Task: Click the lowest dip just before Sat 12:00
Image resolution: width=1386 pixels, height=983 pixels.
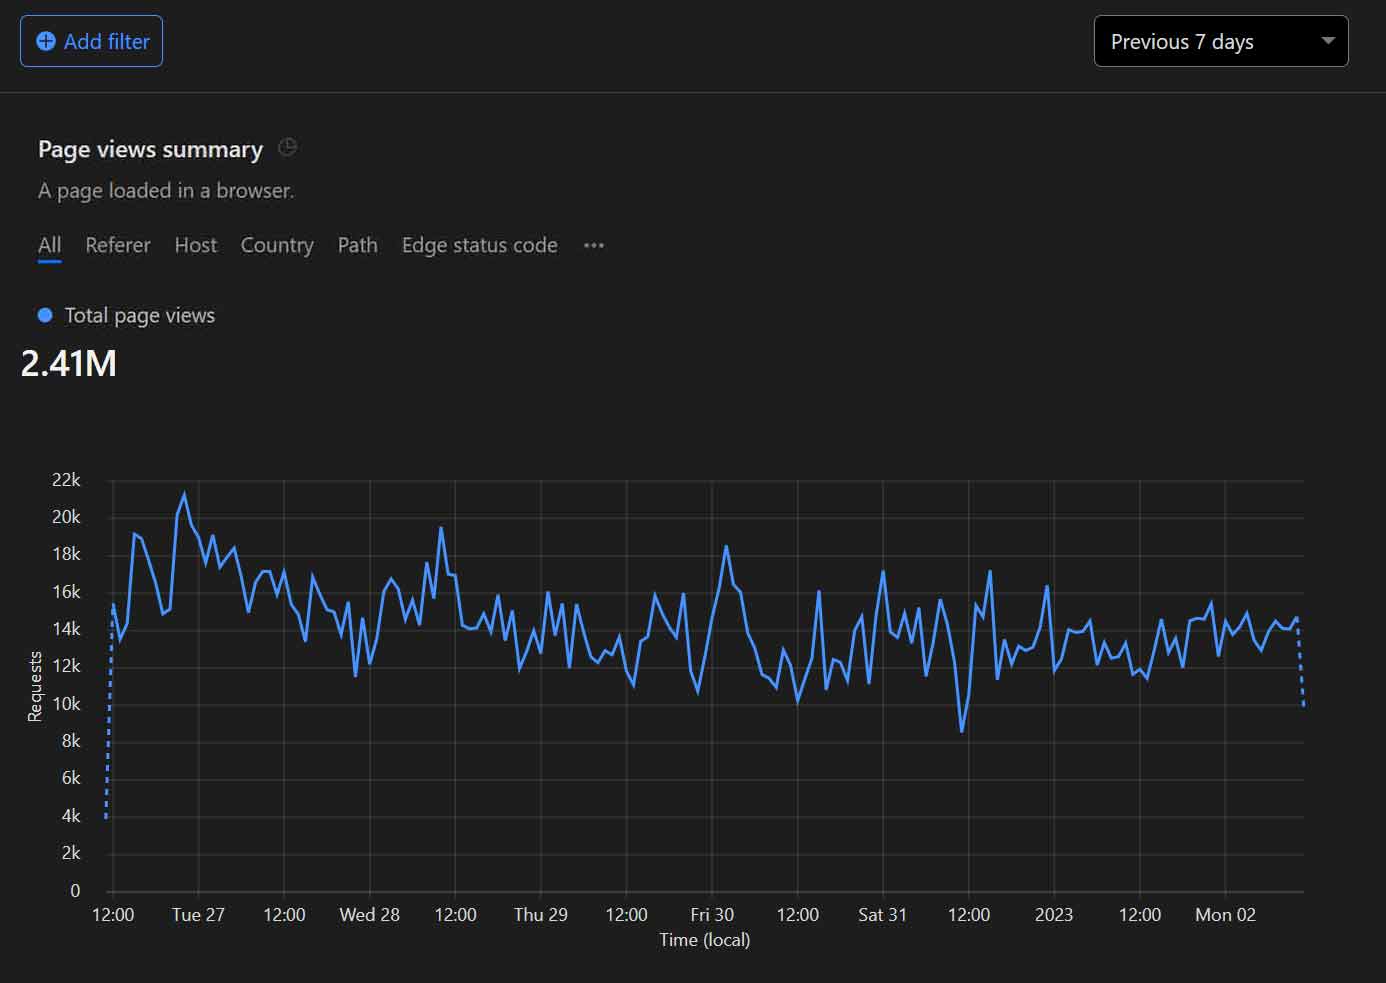Action: point(962,730)
